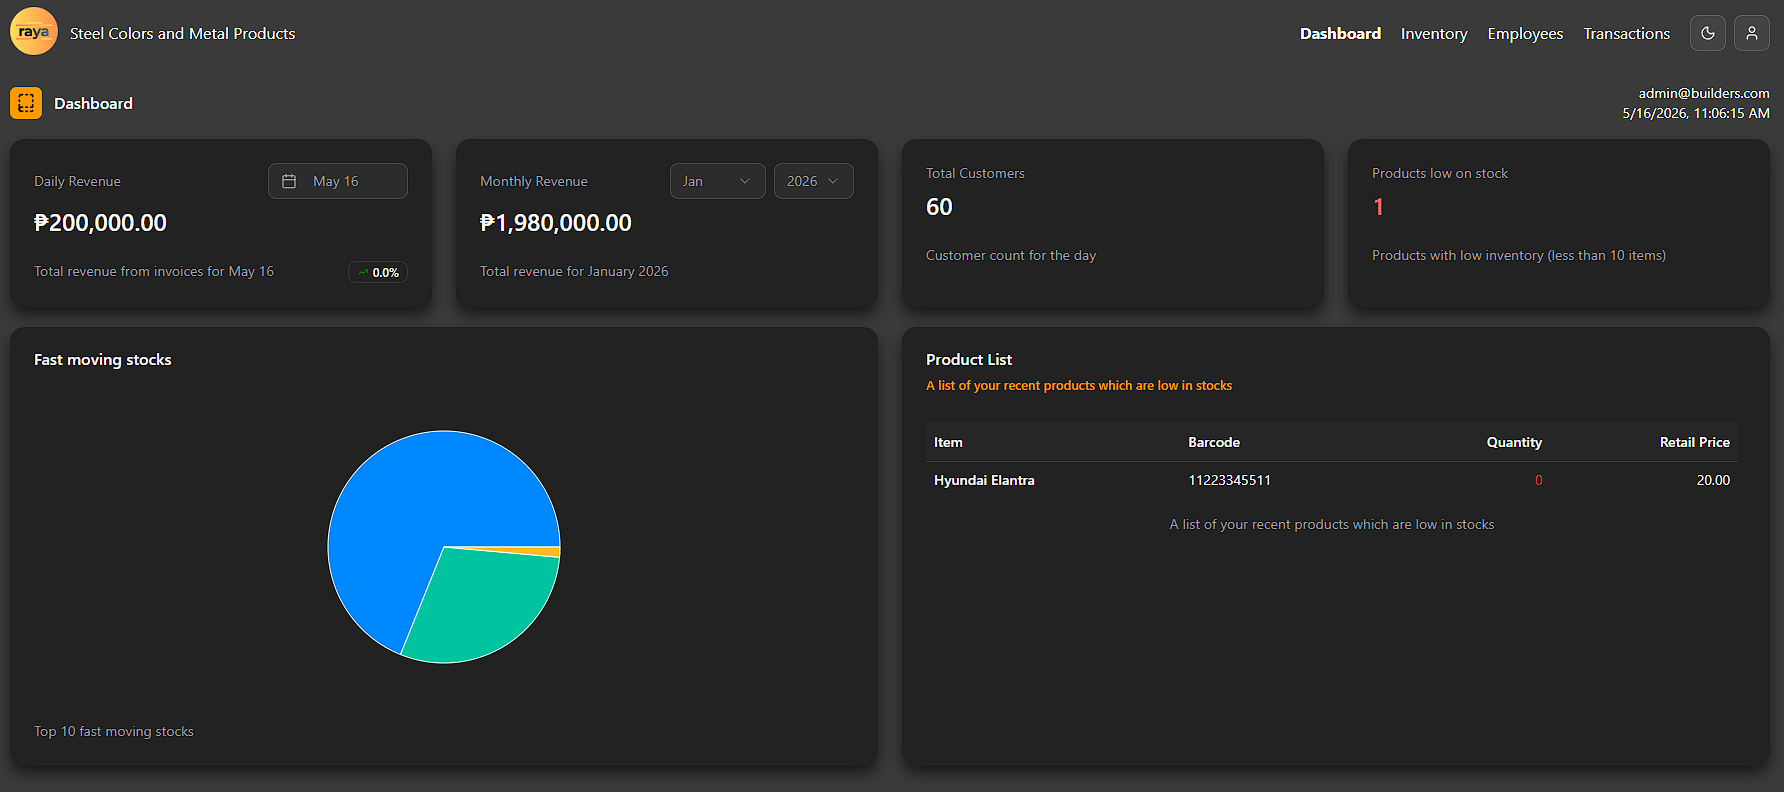Click the Steel Colors and Metal Products title
This screenshot has width=1784, height=792.
pyautogui.click(x=183, y=33)
